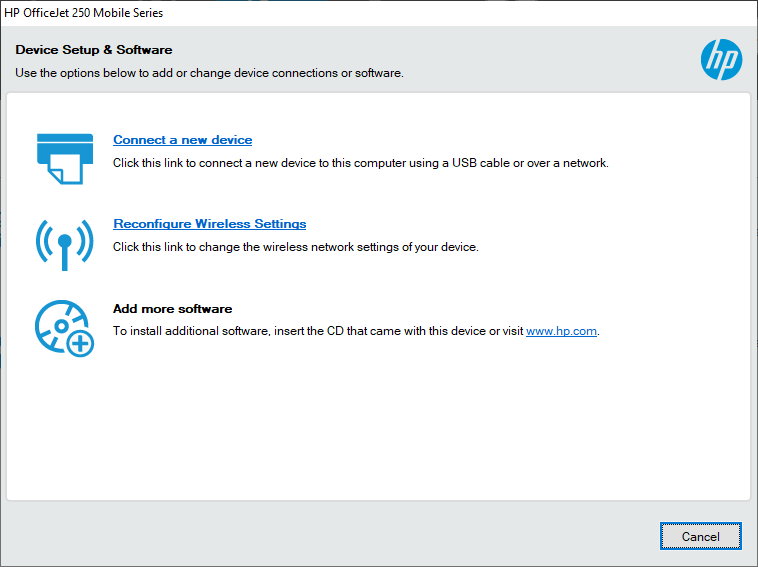Click the 'insert the CD' description text

click(x=318, y=331)
